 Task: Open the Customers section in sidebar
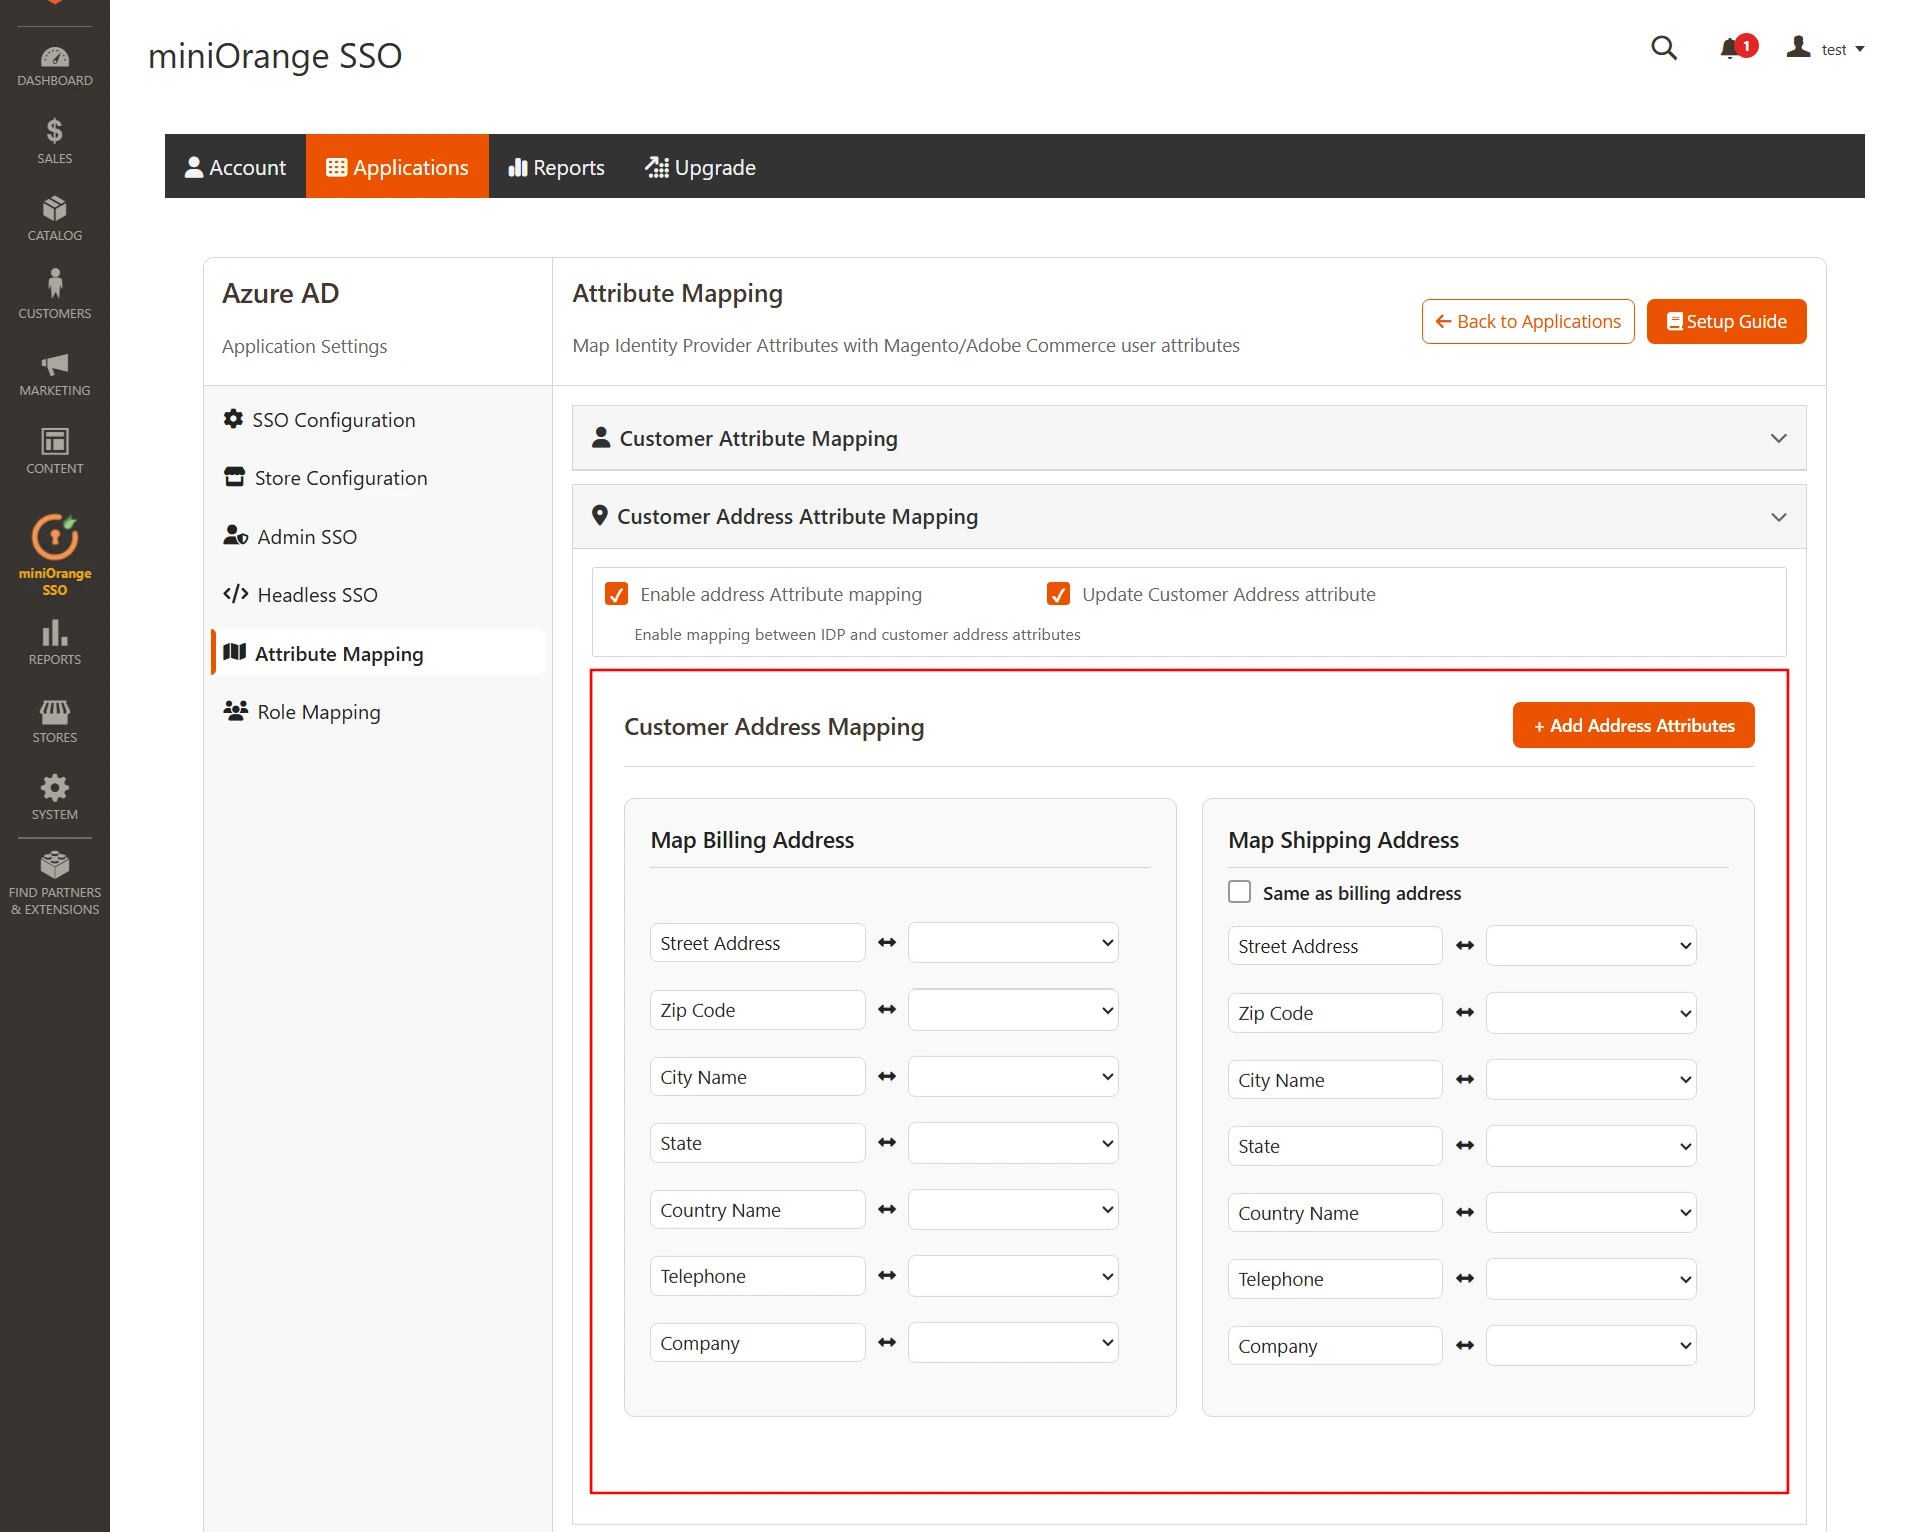click(54, 292)
